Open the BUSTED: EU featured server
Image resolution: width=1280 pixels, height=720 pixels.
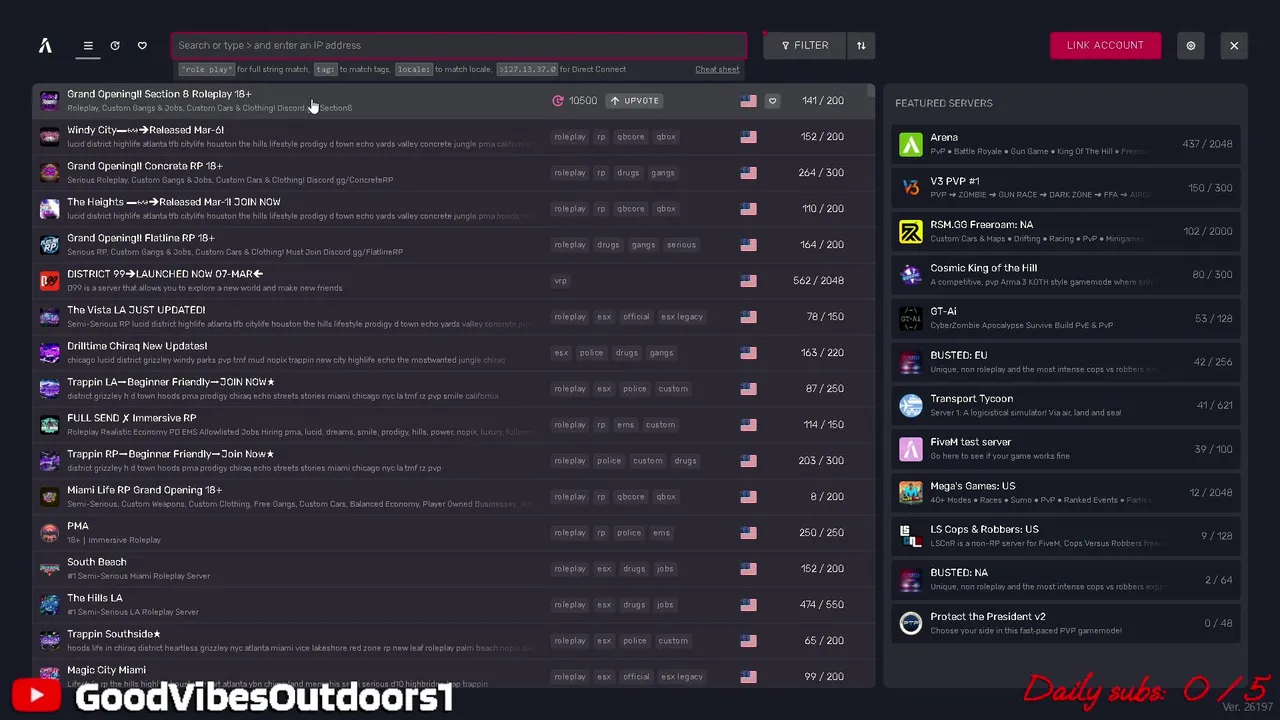click(x=1065, y=362)
